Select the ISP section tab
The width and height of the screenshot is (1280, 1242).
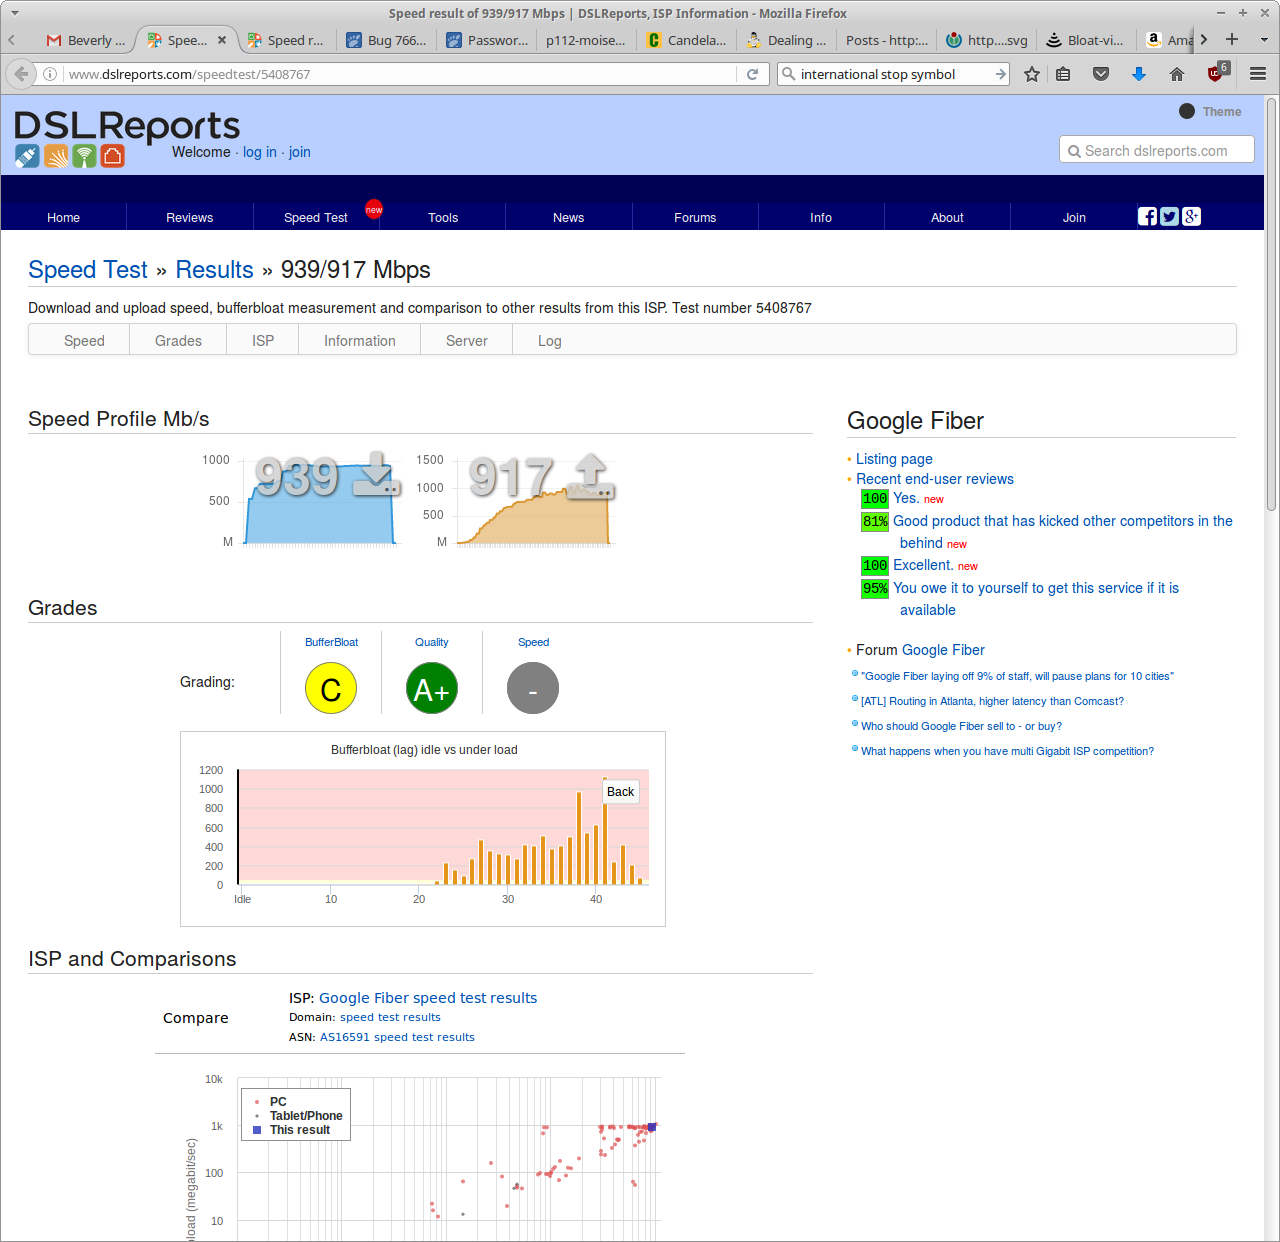pyautogui.click(x=263, y=341)
